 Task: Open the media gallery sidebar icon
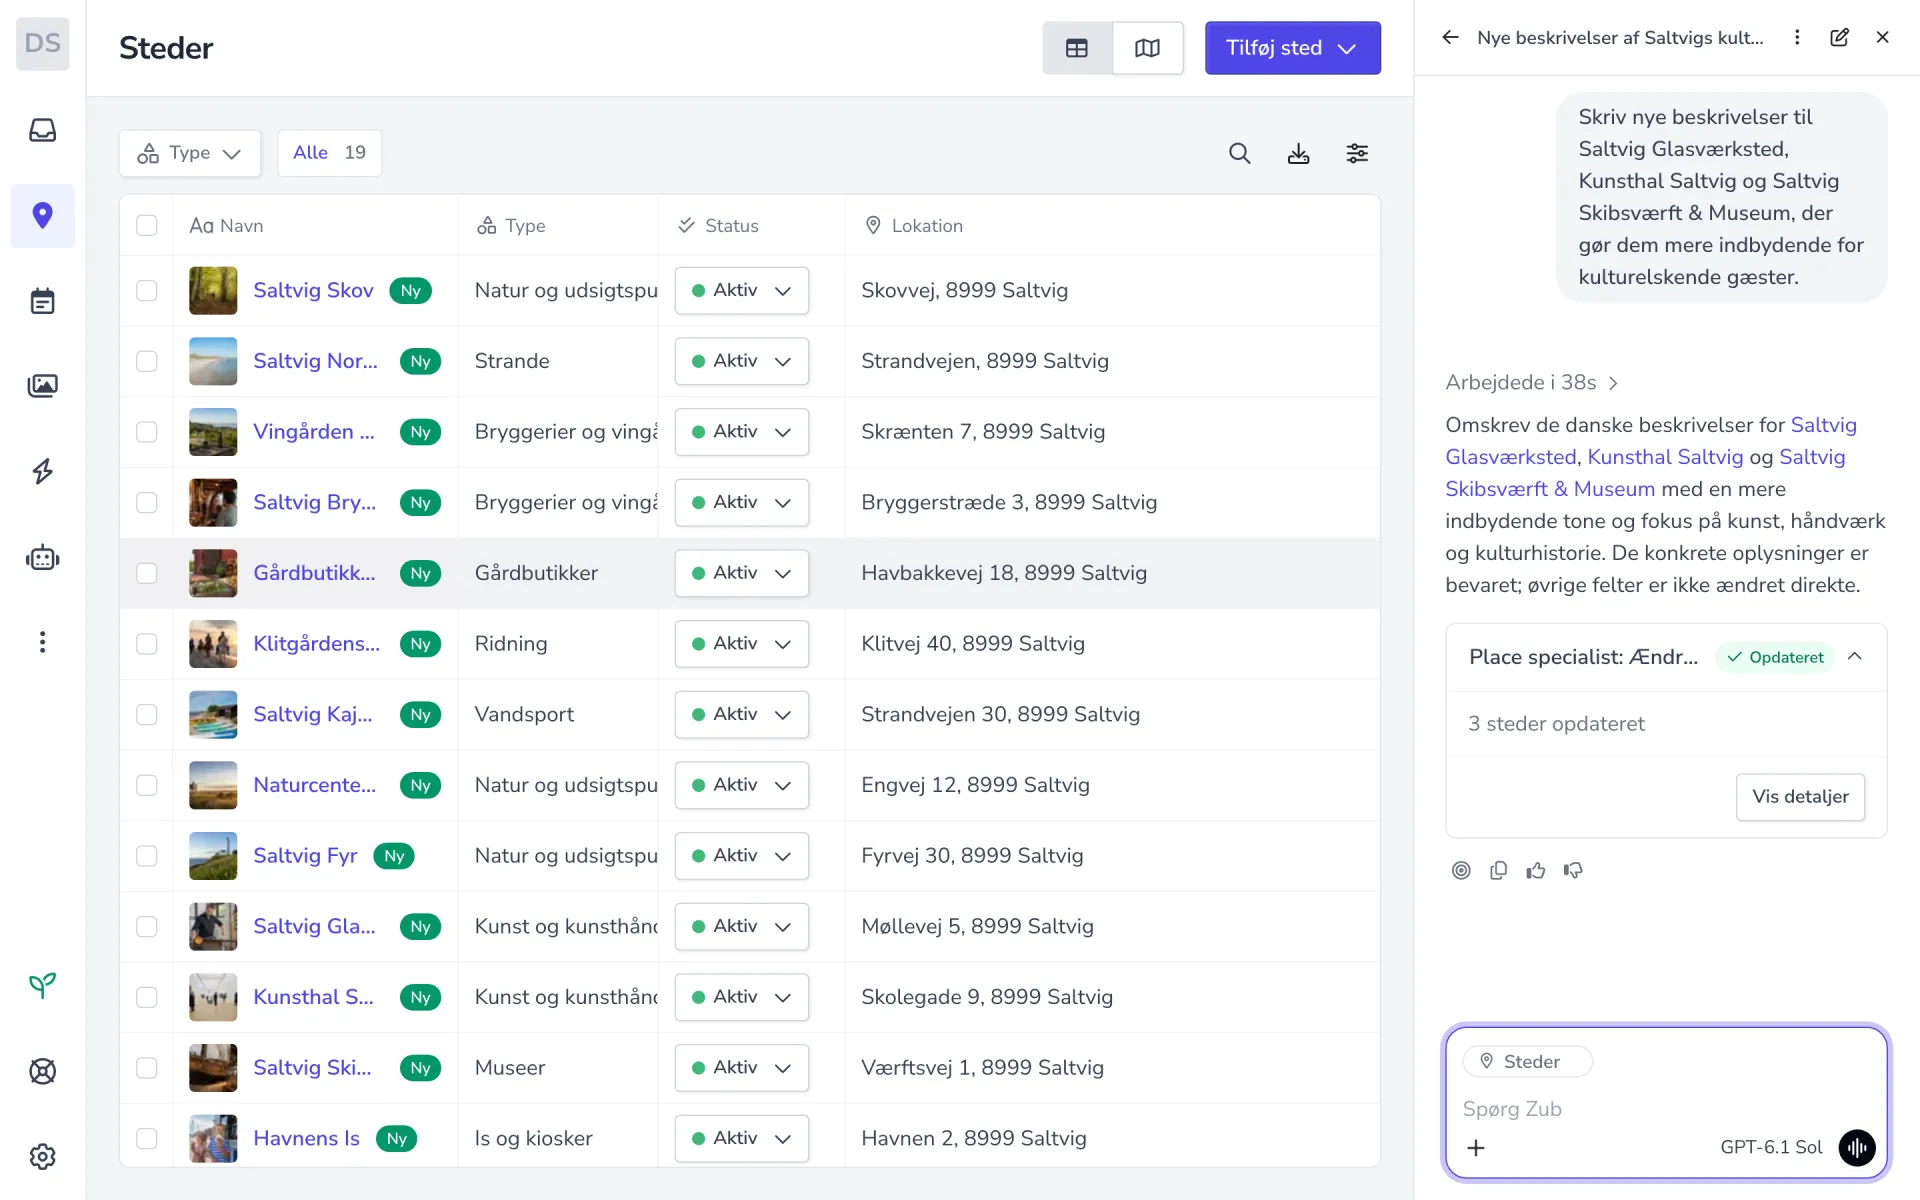(42, 386)
